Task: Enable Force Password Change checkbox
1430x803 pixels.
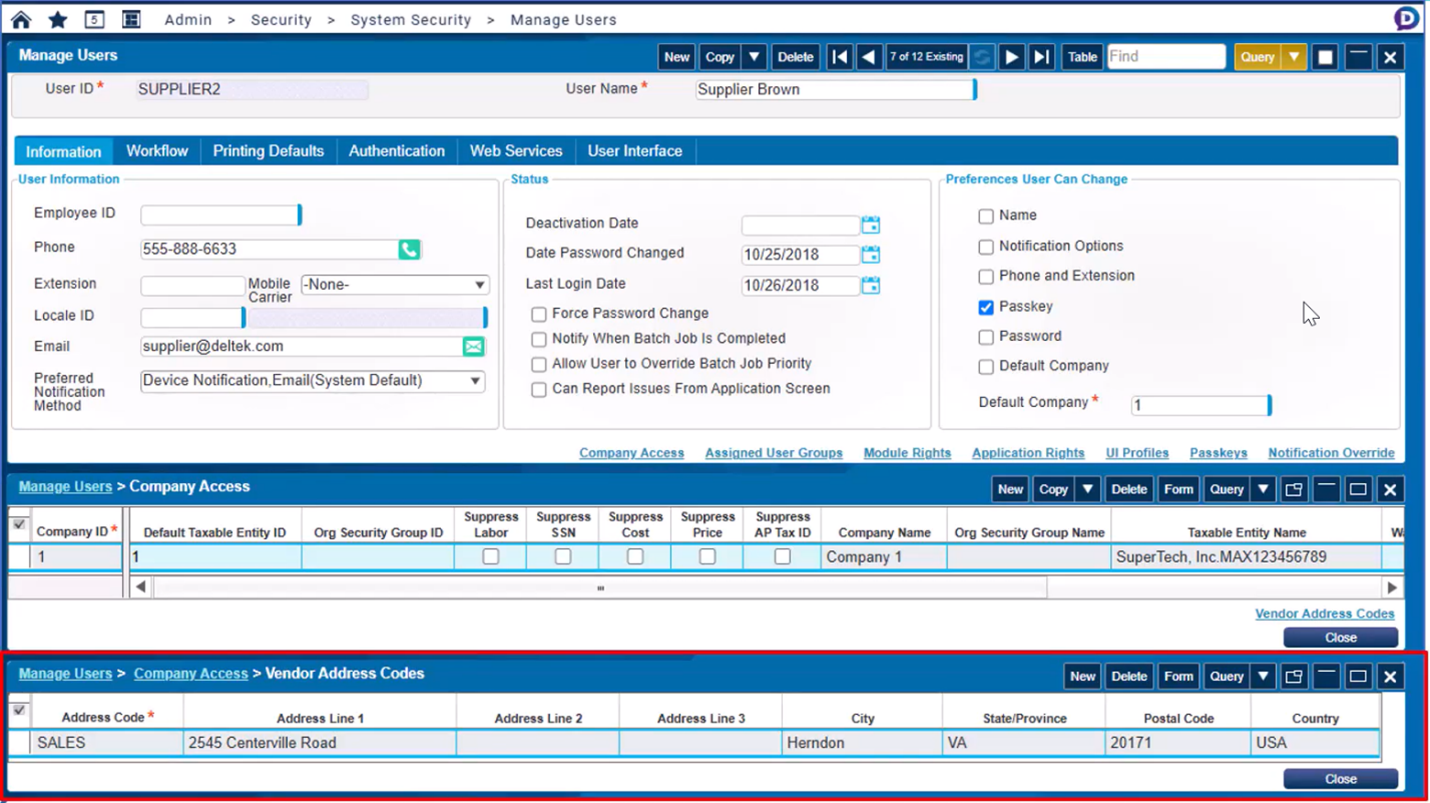Action: click(x=539, y=314)
